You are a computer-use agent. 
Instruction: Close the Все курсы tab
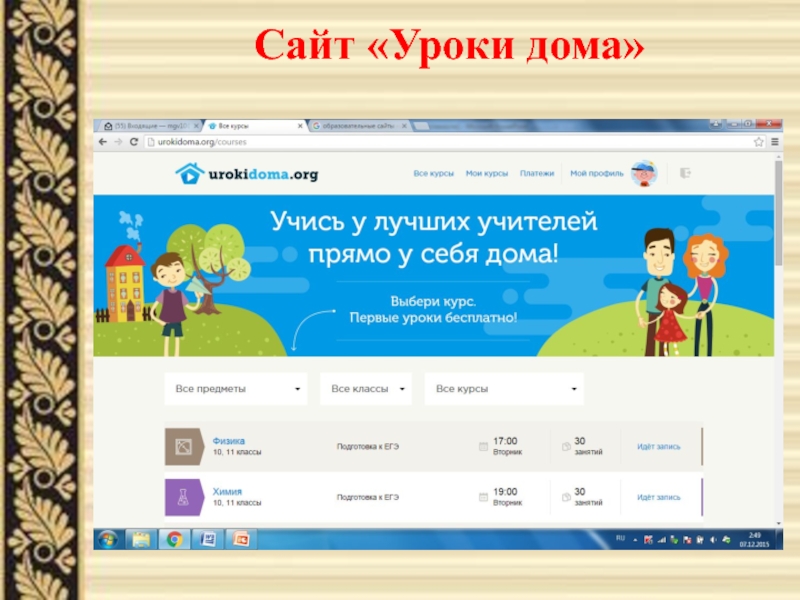point(300,126)
